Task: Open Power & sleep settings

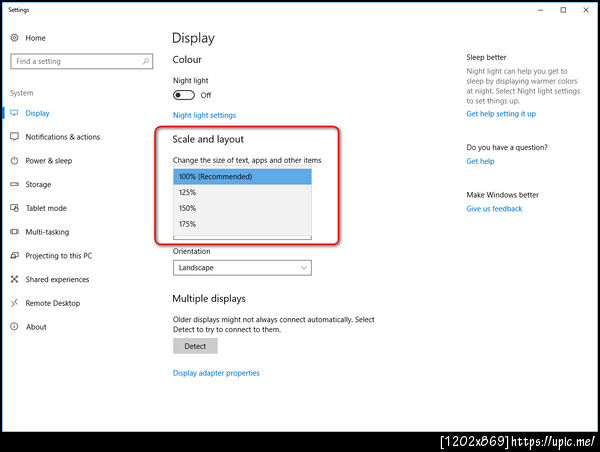Action: click(x=49, y=161)
